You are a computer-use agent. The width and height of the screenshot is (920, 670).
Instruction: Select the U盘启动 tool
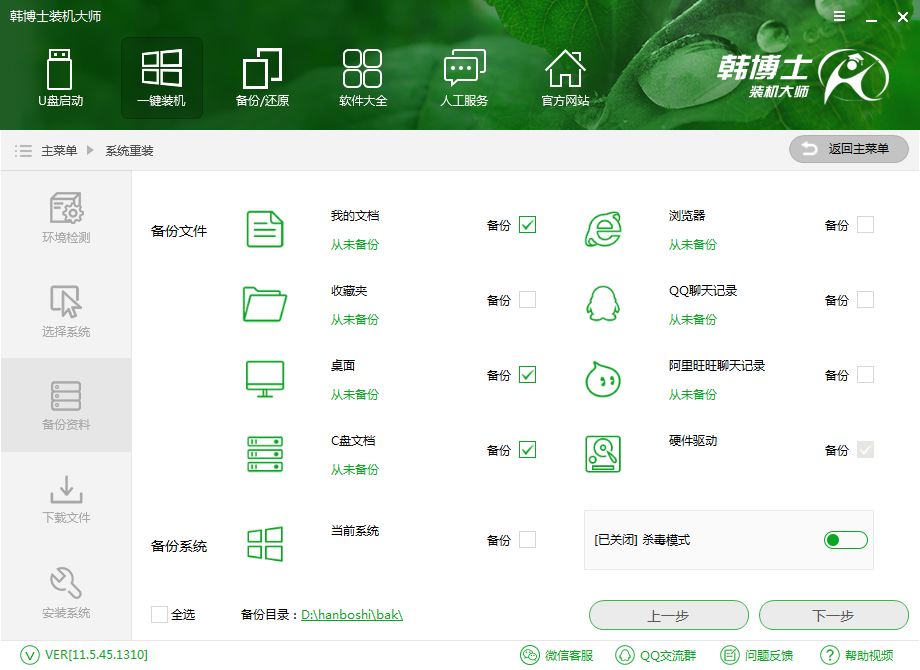60,78
